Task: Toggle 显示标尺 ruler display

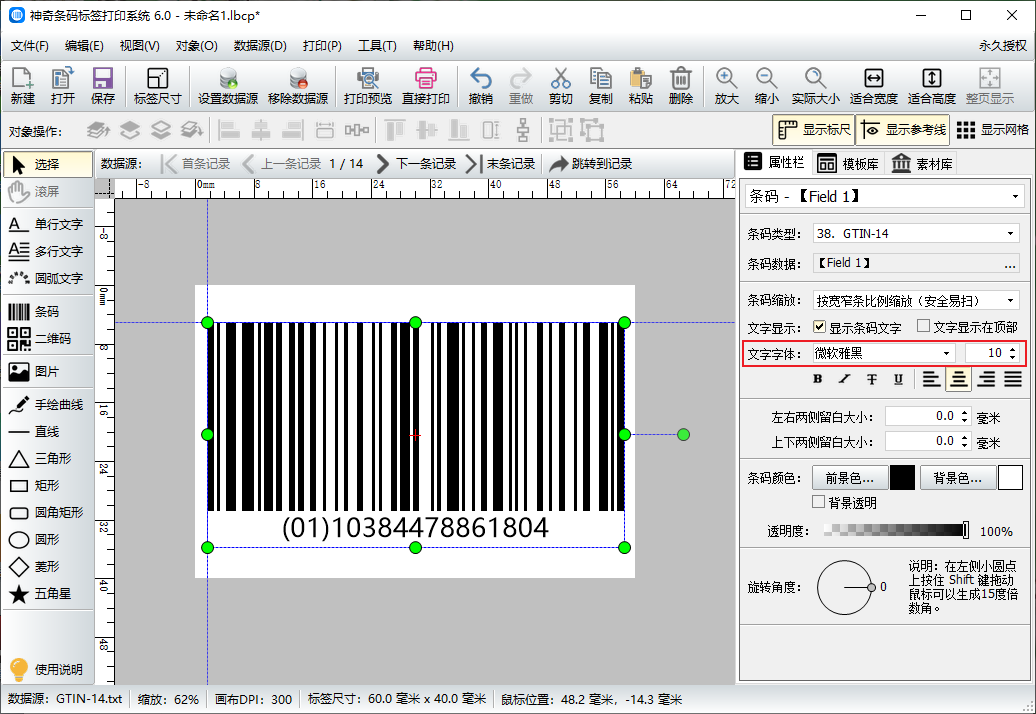Action: [x=813, y=130]
